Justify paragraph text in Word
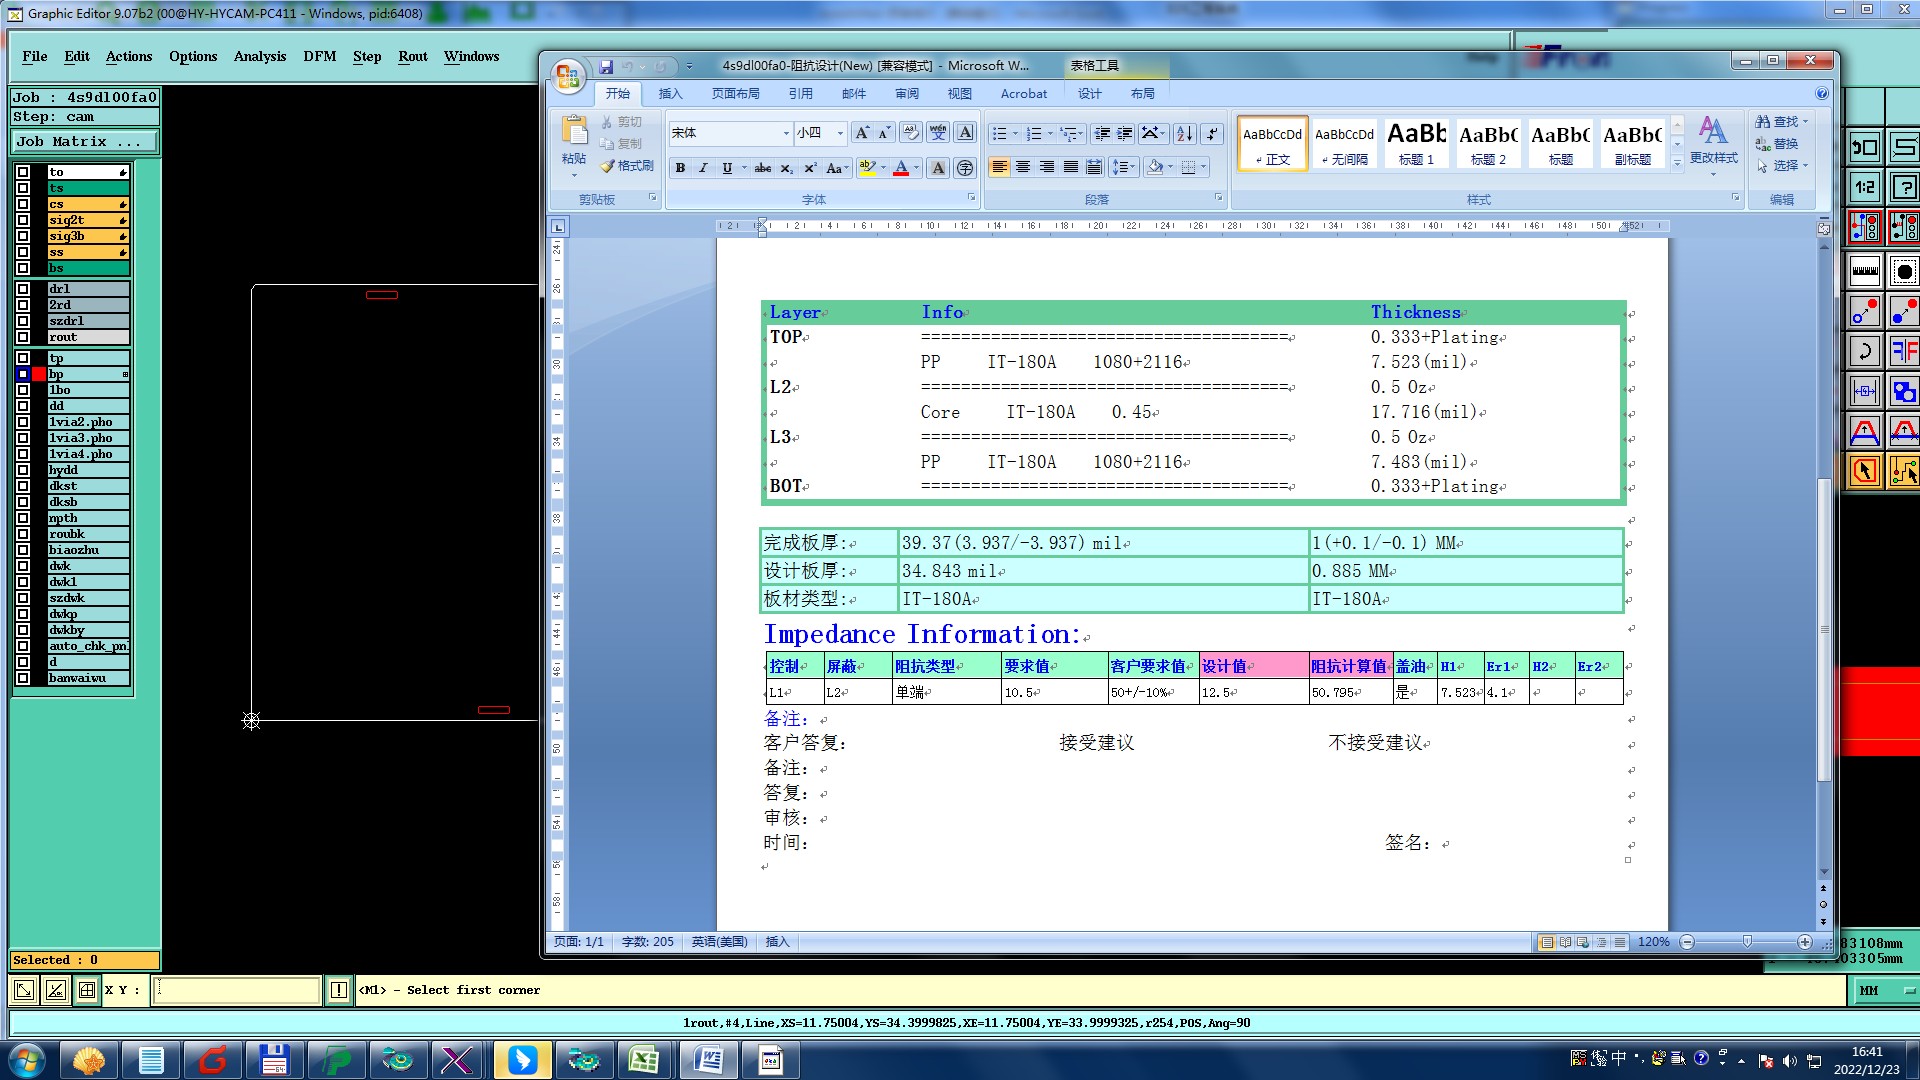This screenshot has width=1920, height=1080. [1071, 167]
